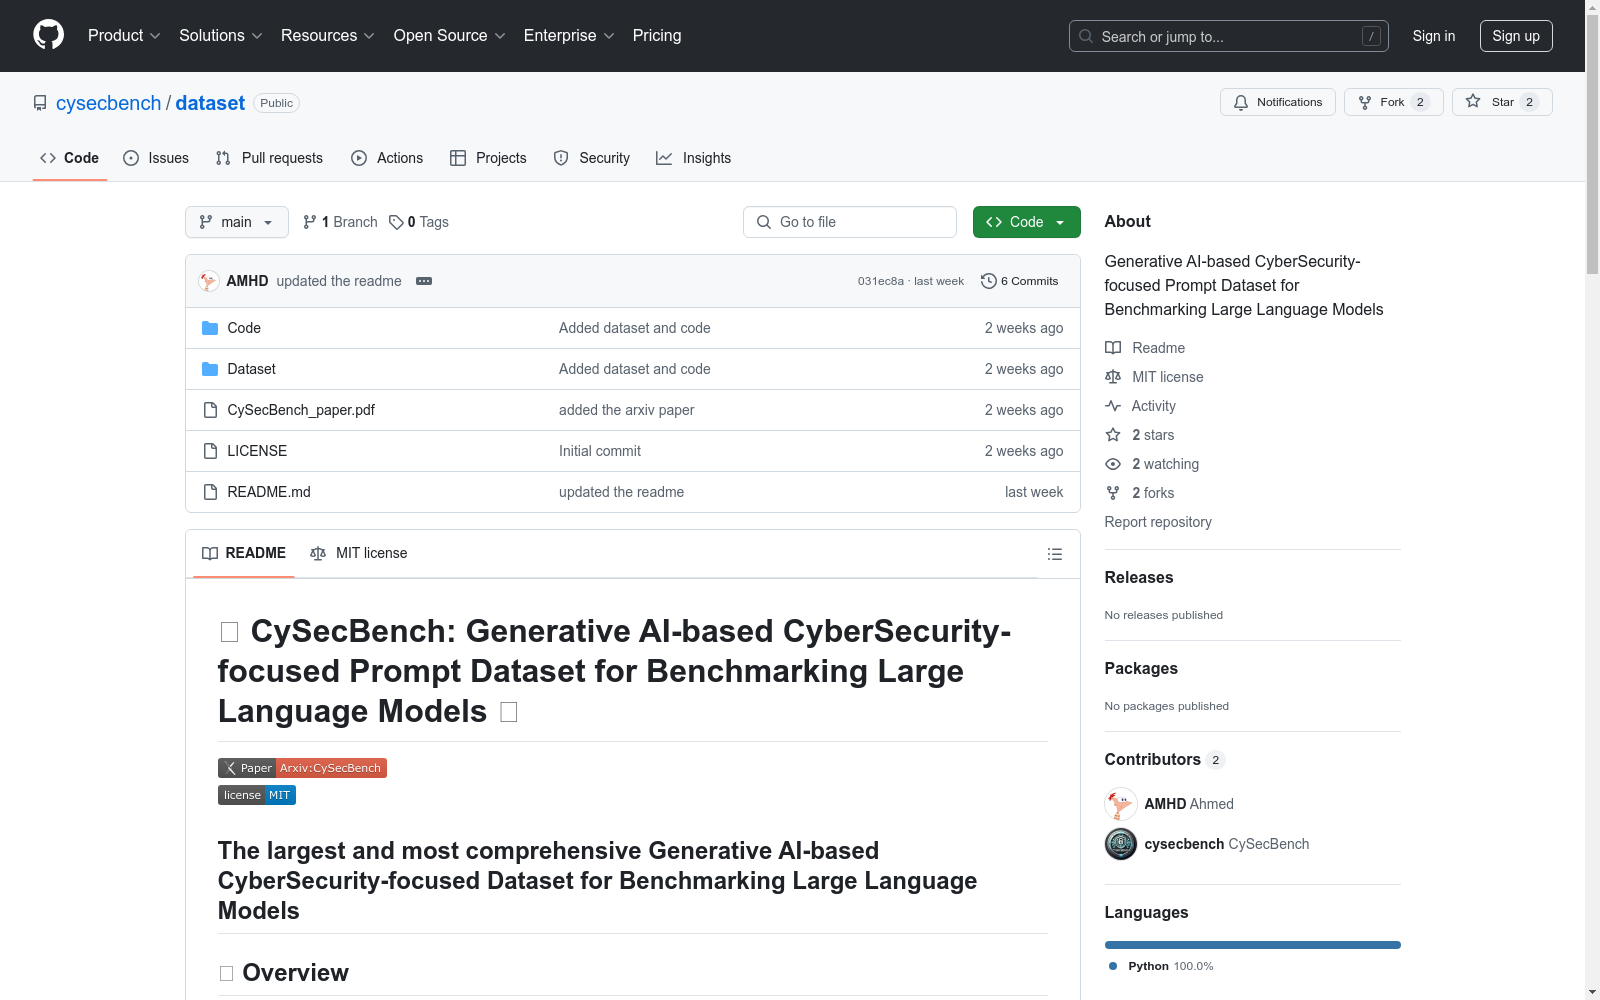1600x1000 pixels.
Task: Open the Enterprise menu
Action: coord(569,36)
